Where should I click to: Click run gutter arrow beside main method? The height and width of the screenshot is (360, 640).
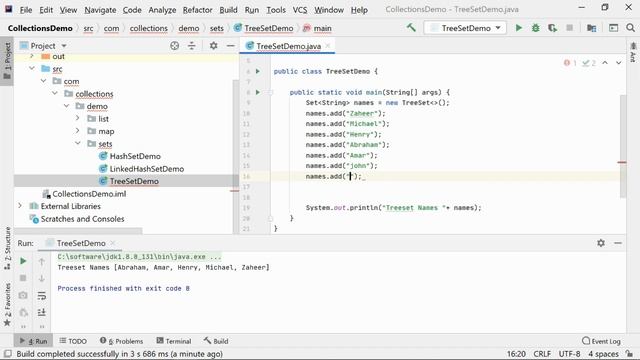tap(258, 92)
